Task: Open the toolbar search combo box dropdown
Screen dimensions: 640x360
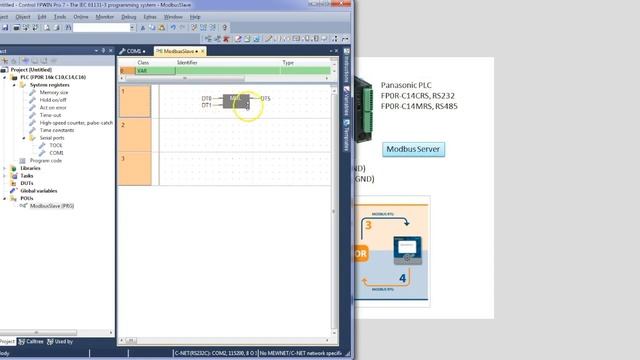Action: coord(132,27)
